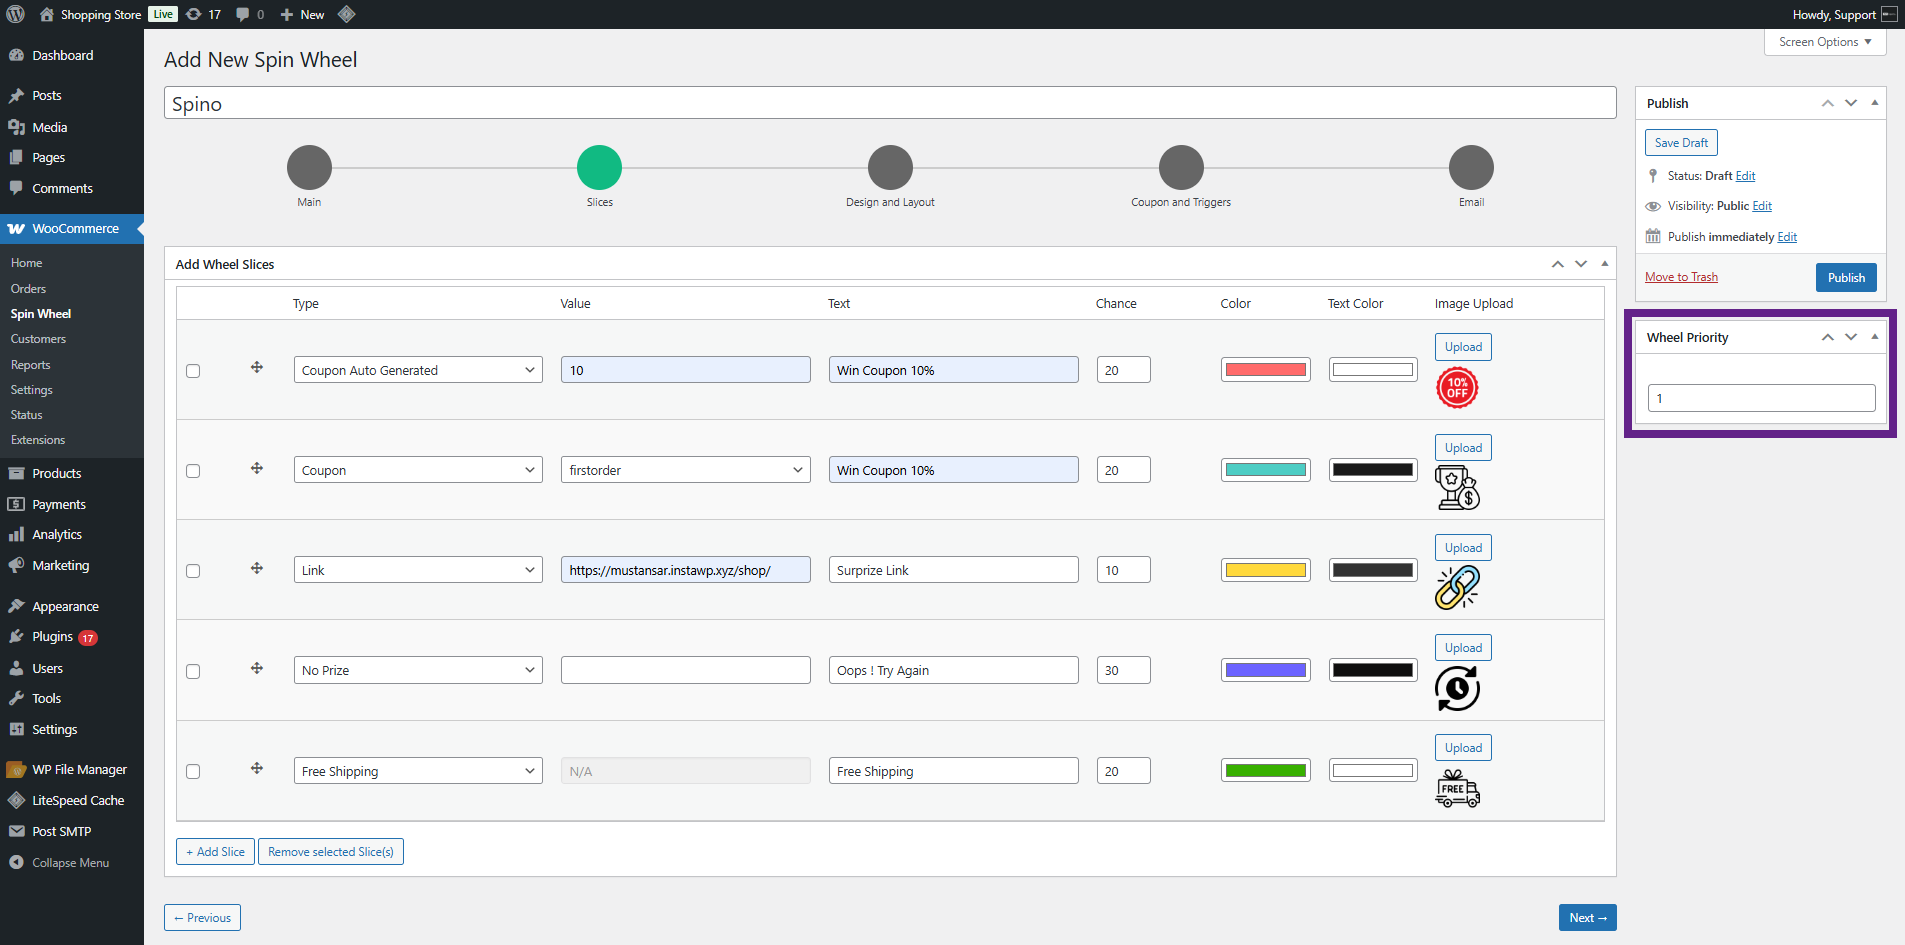The image size is (1905, 945).
Task: Tick checkbox for the Free Shipping slice
Action: pyautogui.click(x=193, y=771)
